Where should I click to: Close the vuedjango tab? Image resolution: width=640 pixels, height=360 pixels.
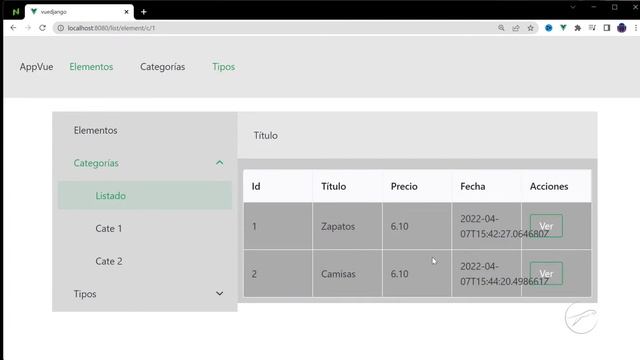pos(127,12)
